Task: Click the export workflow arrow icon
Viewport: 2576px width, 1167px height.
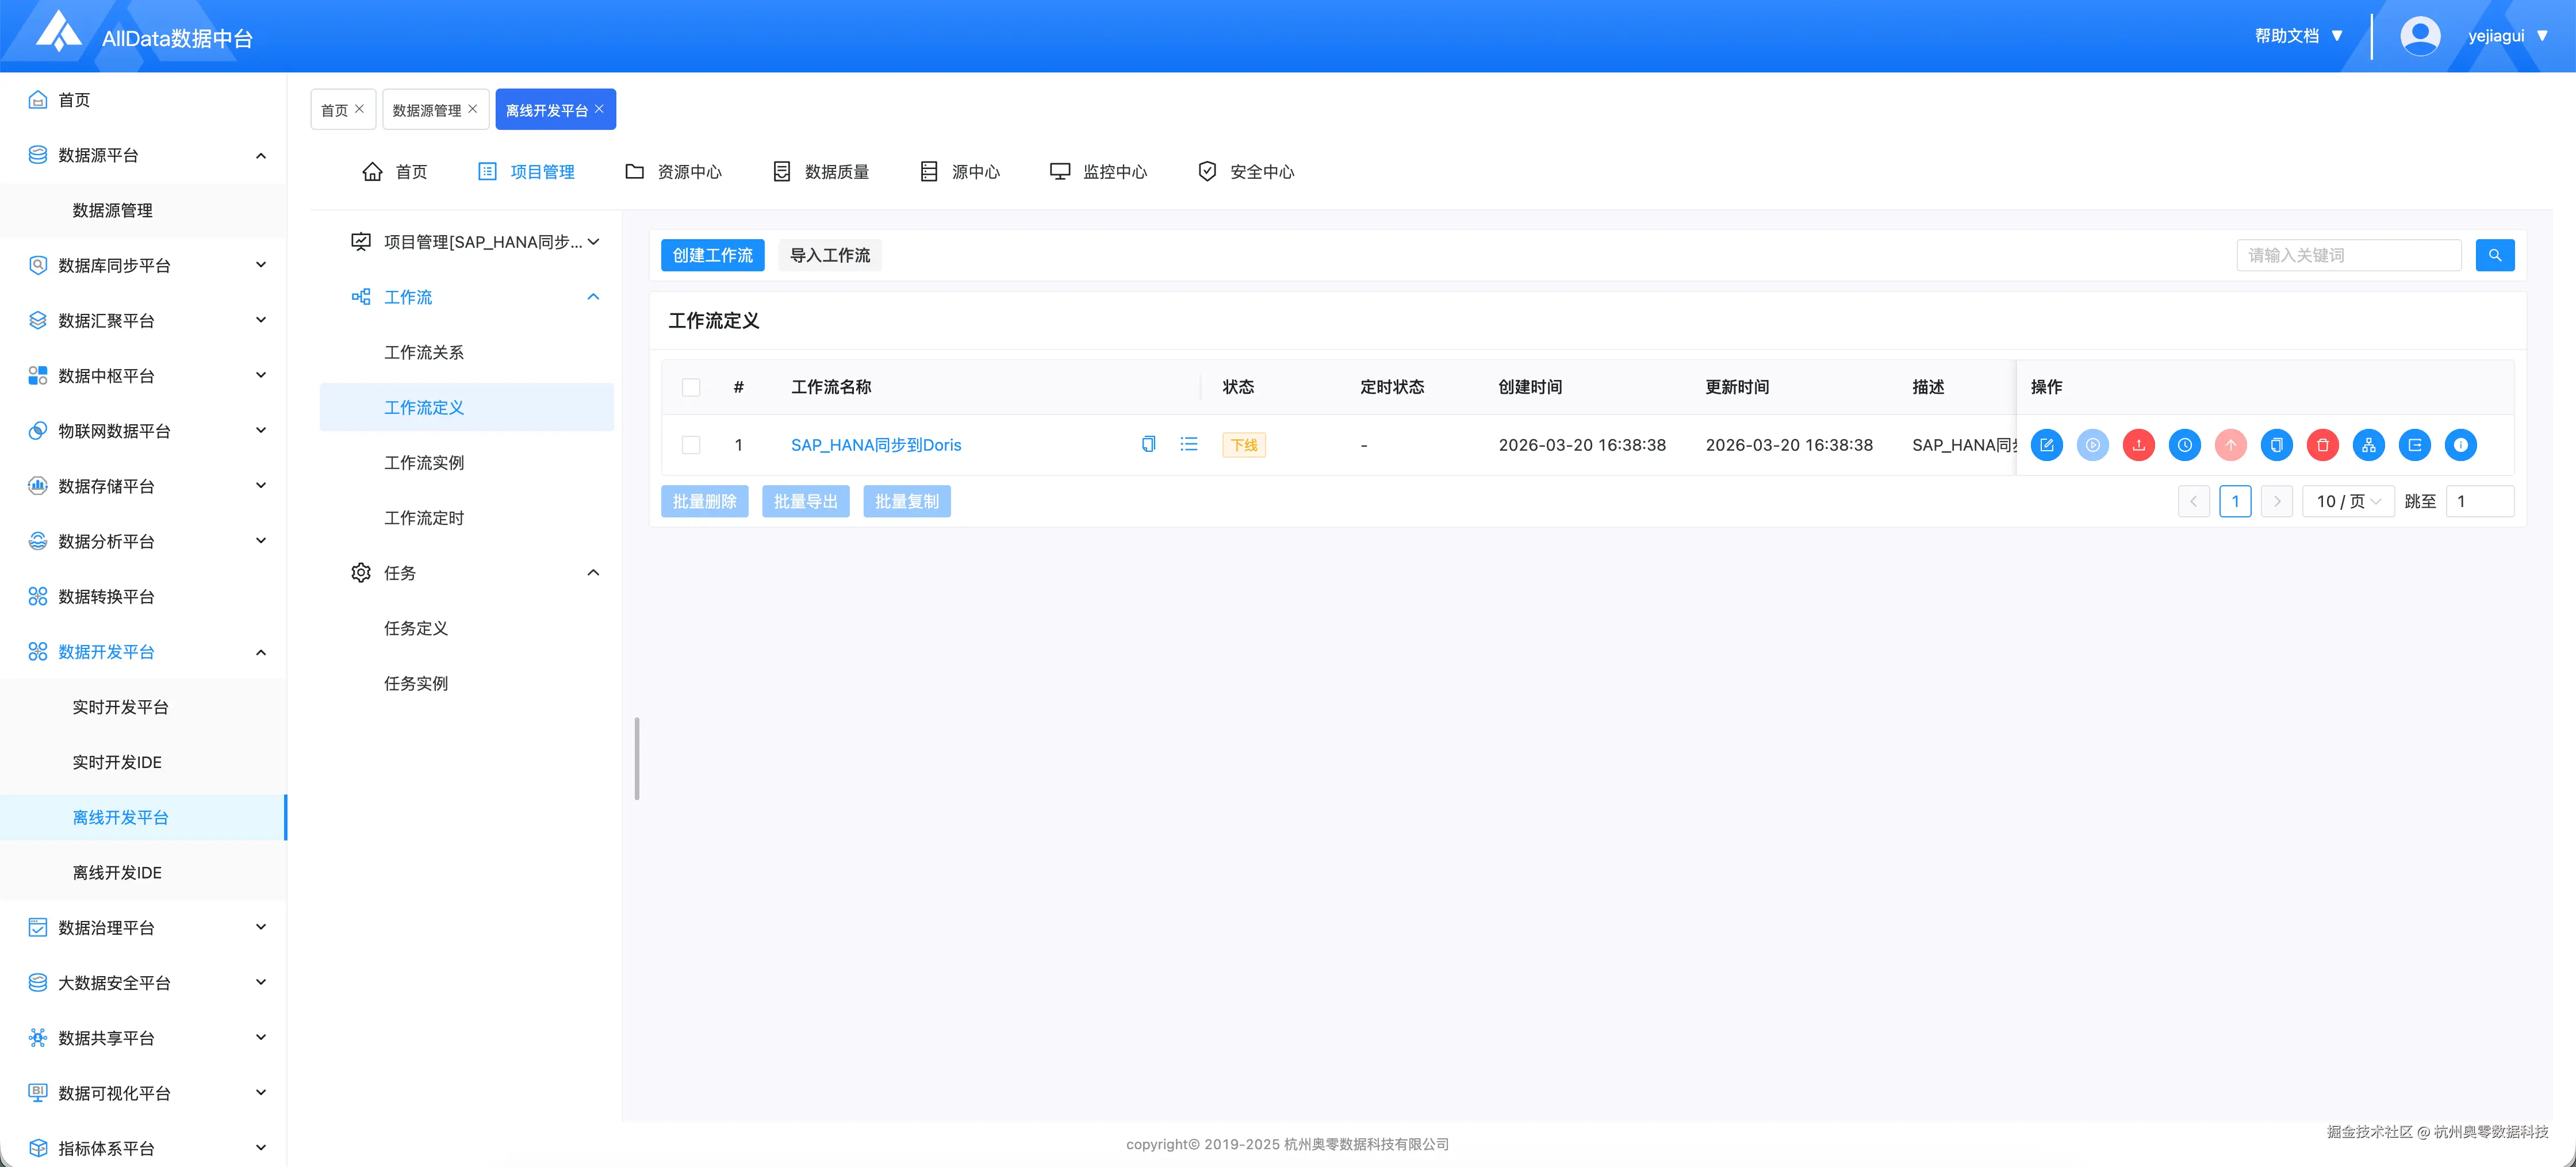Action: pyautogui.click(x=2414, y=445)
